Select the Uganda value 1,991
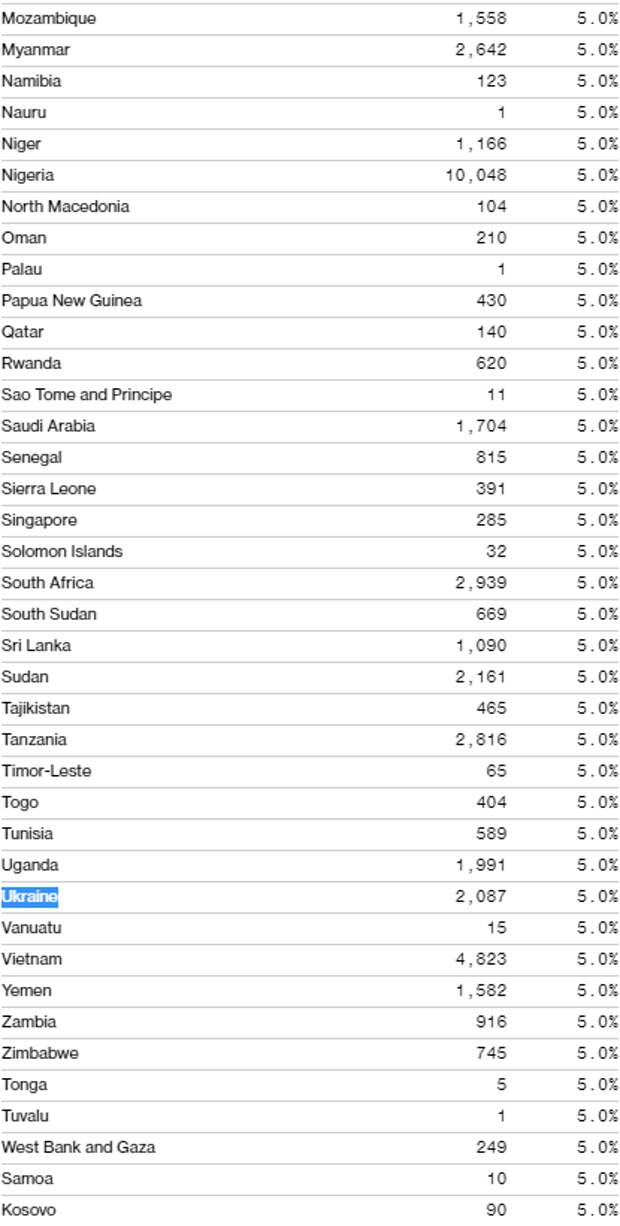Screen dimensions: 620x1226 click(481, 865)
